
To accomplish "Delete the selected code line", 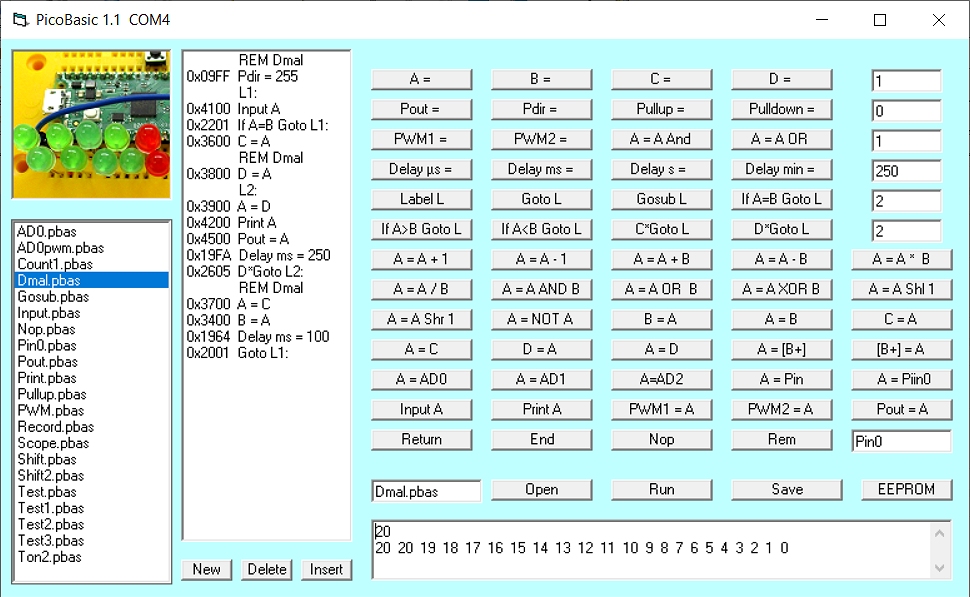I will pos(267,569).
